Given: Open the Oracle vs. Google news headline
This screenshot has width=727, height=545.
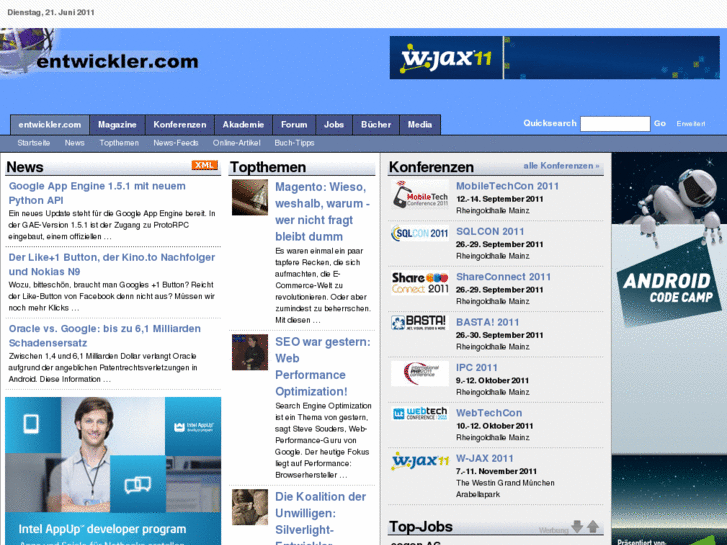Looking at the screenshot, I should [105, 336].
